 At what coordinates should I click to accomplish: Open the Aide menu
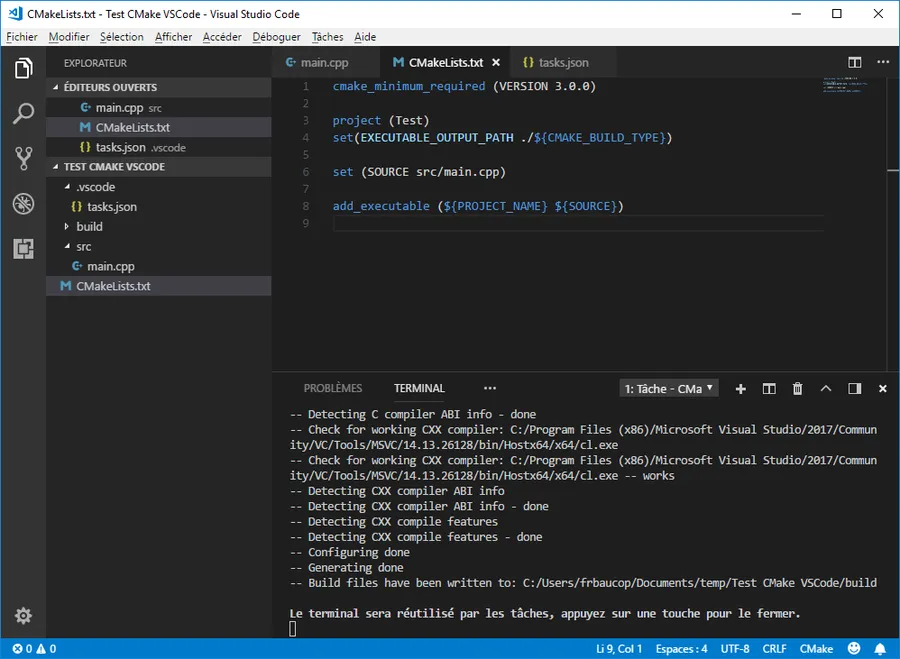click(365, 37)
